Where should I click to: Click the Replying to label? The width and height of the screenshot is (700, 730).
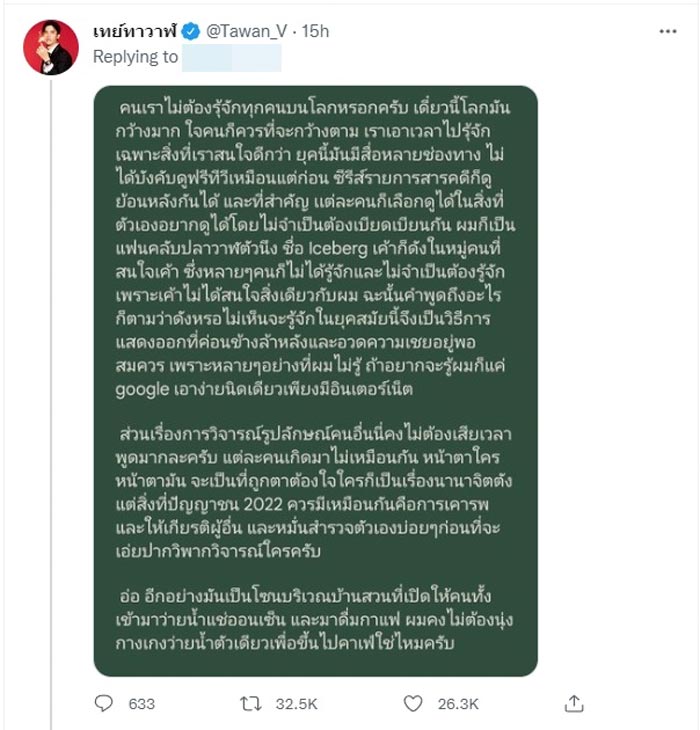[x=135, y=57]
